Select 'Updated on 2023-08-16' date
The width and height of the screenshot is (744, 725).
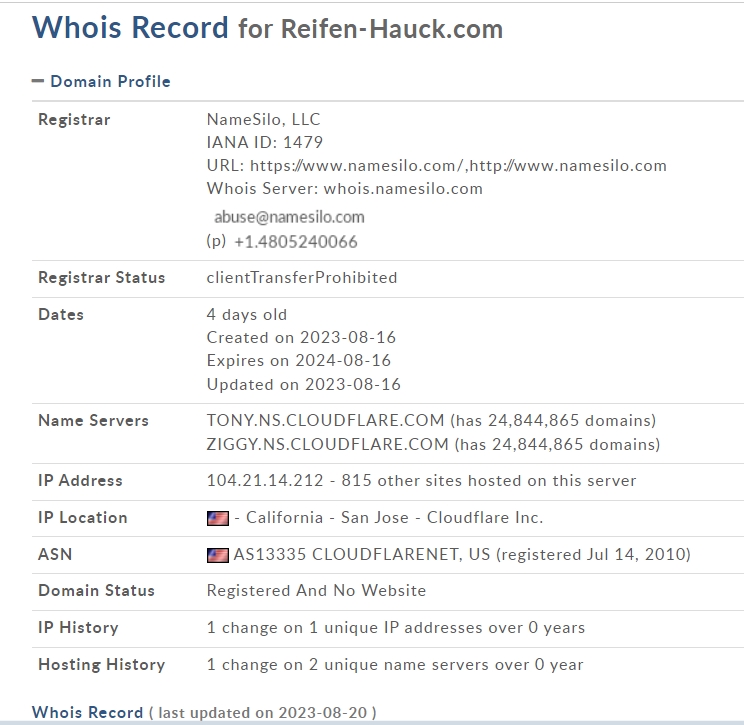[x=304, y=384]
